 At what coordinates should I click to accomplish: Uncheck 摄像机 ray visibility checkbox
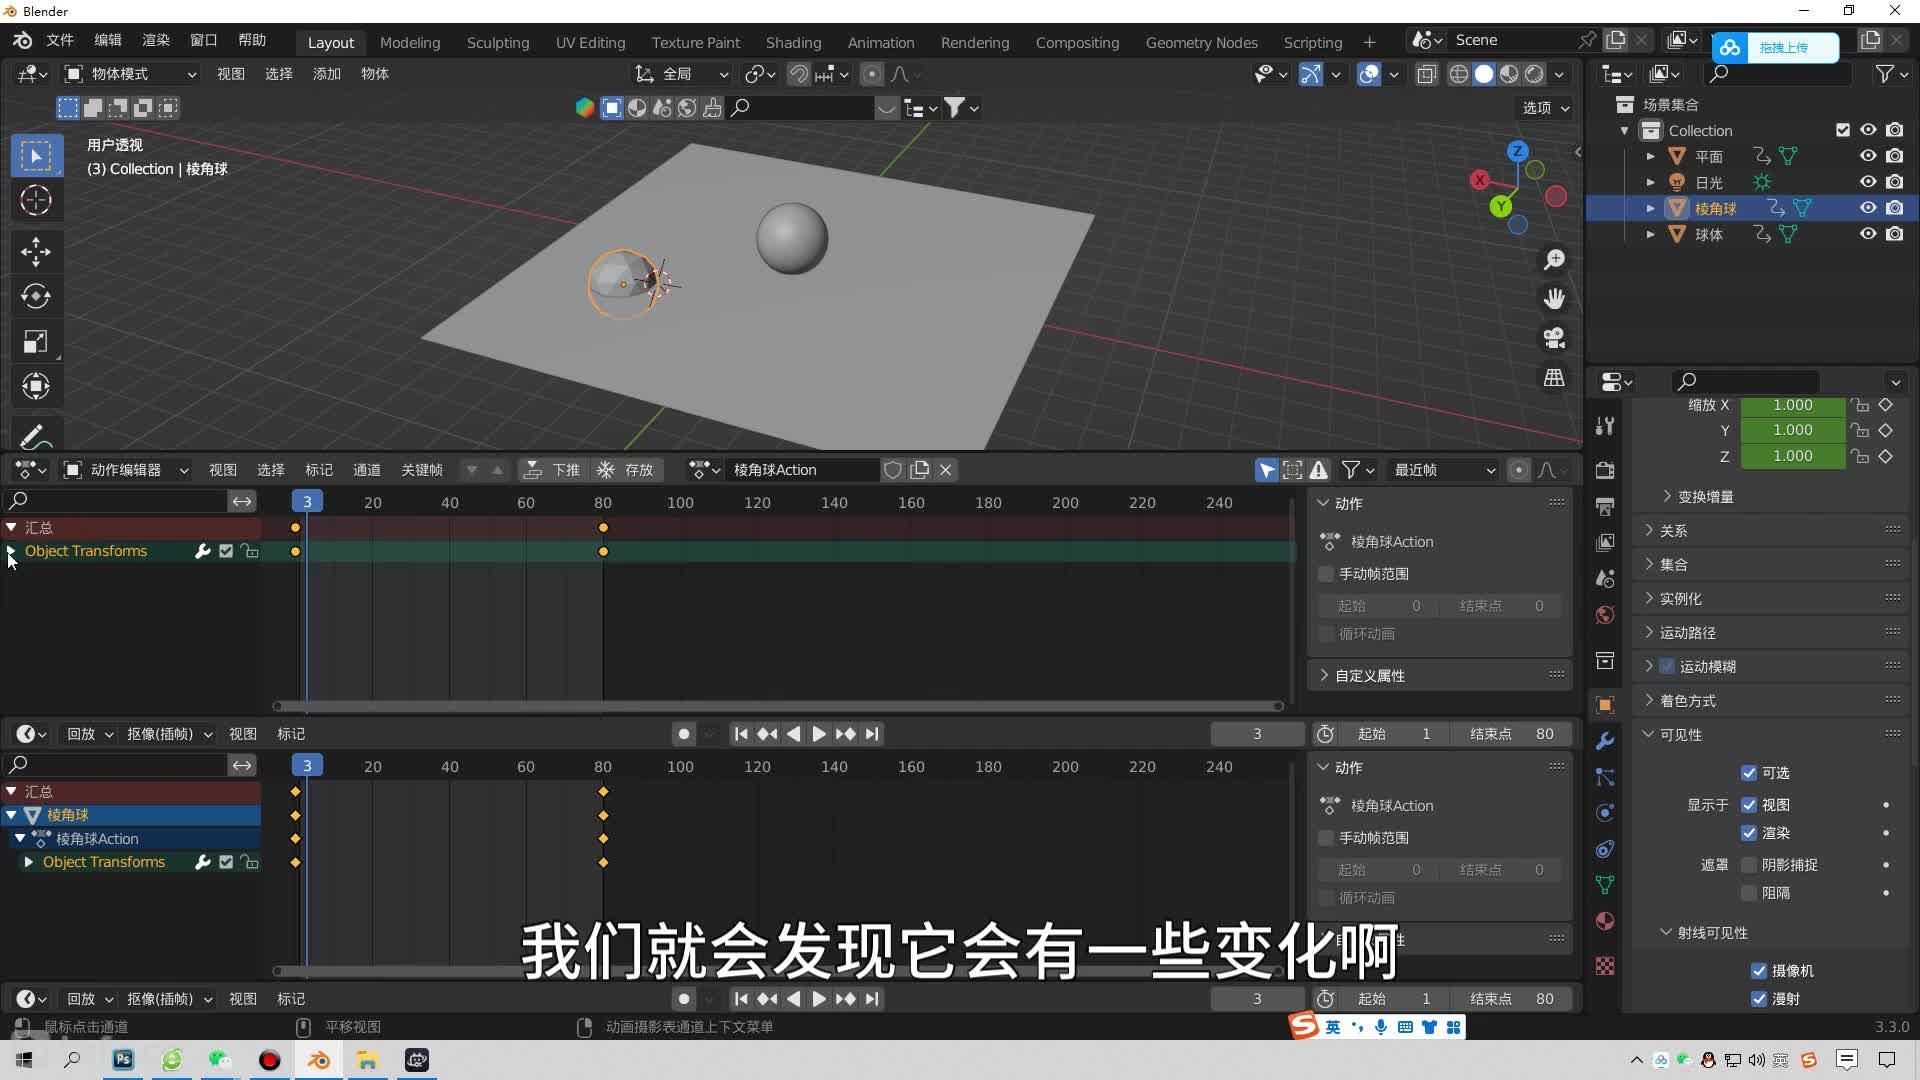point(1759,971)
